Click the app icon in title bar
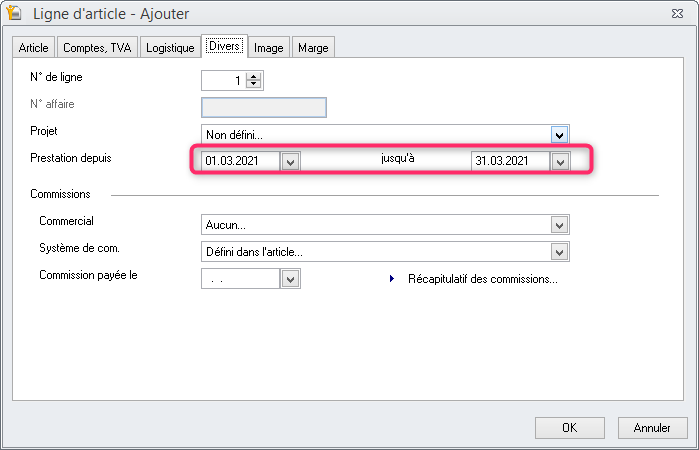The width and height of the screenshot is (699, 450). [x=16, y=14]
